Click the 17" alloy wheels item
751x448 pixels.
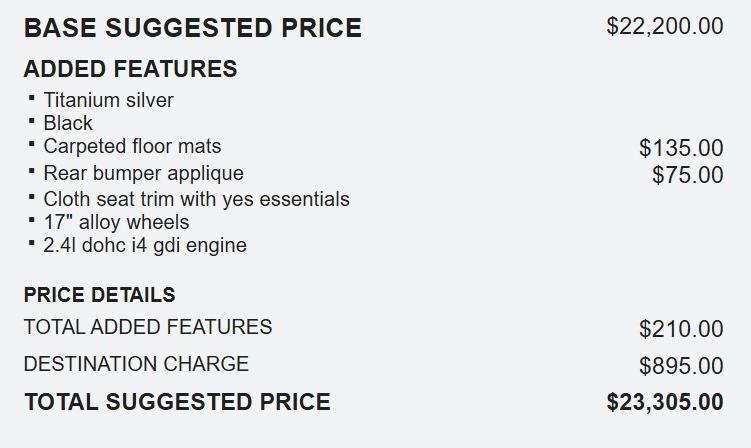(116, 222)
